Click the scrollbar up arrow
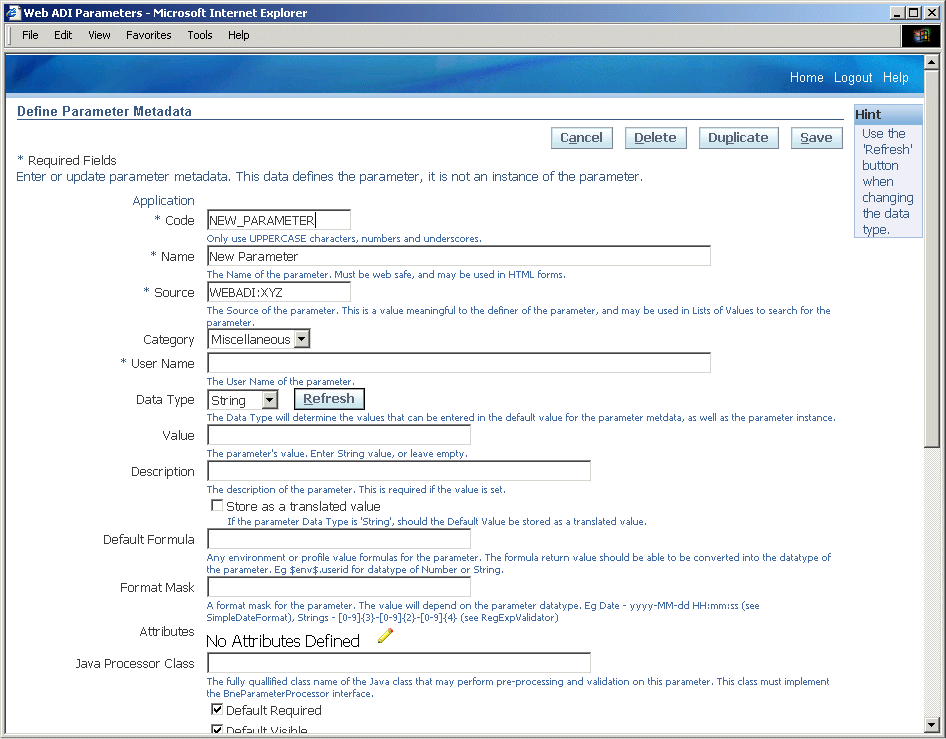The height and width of the screenshot is (739, 946). 932,62
